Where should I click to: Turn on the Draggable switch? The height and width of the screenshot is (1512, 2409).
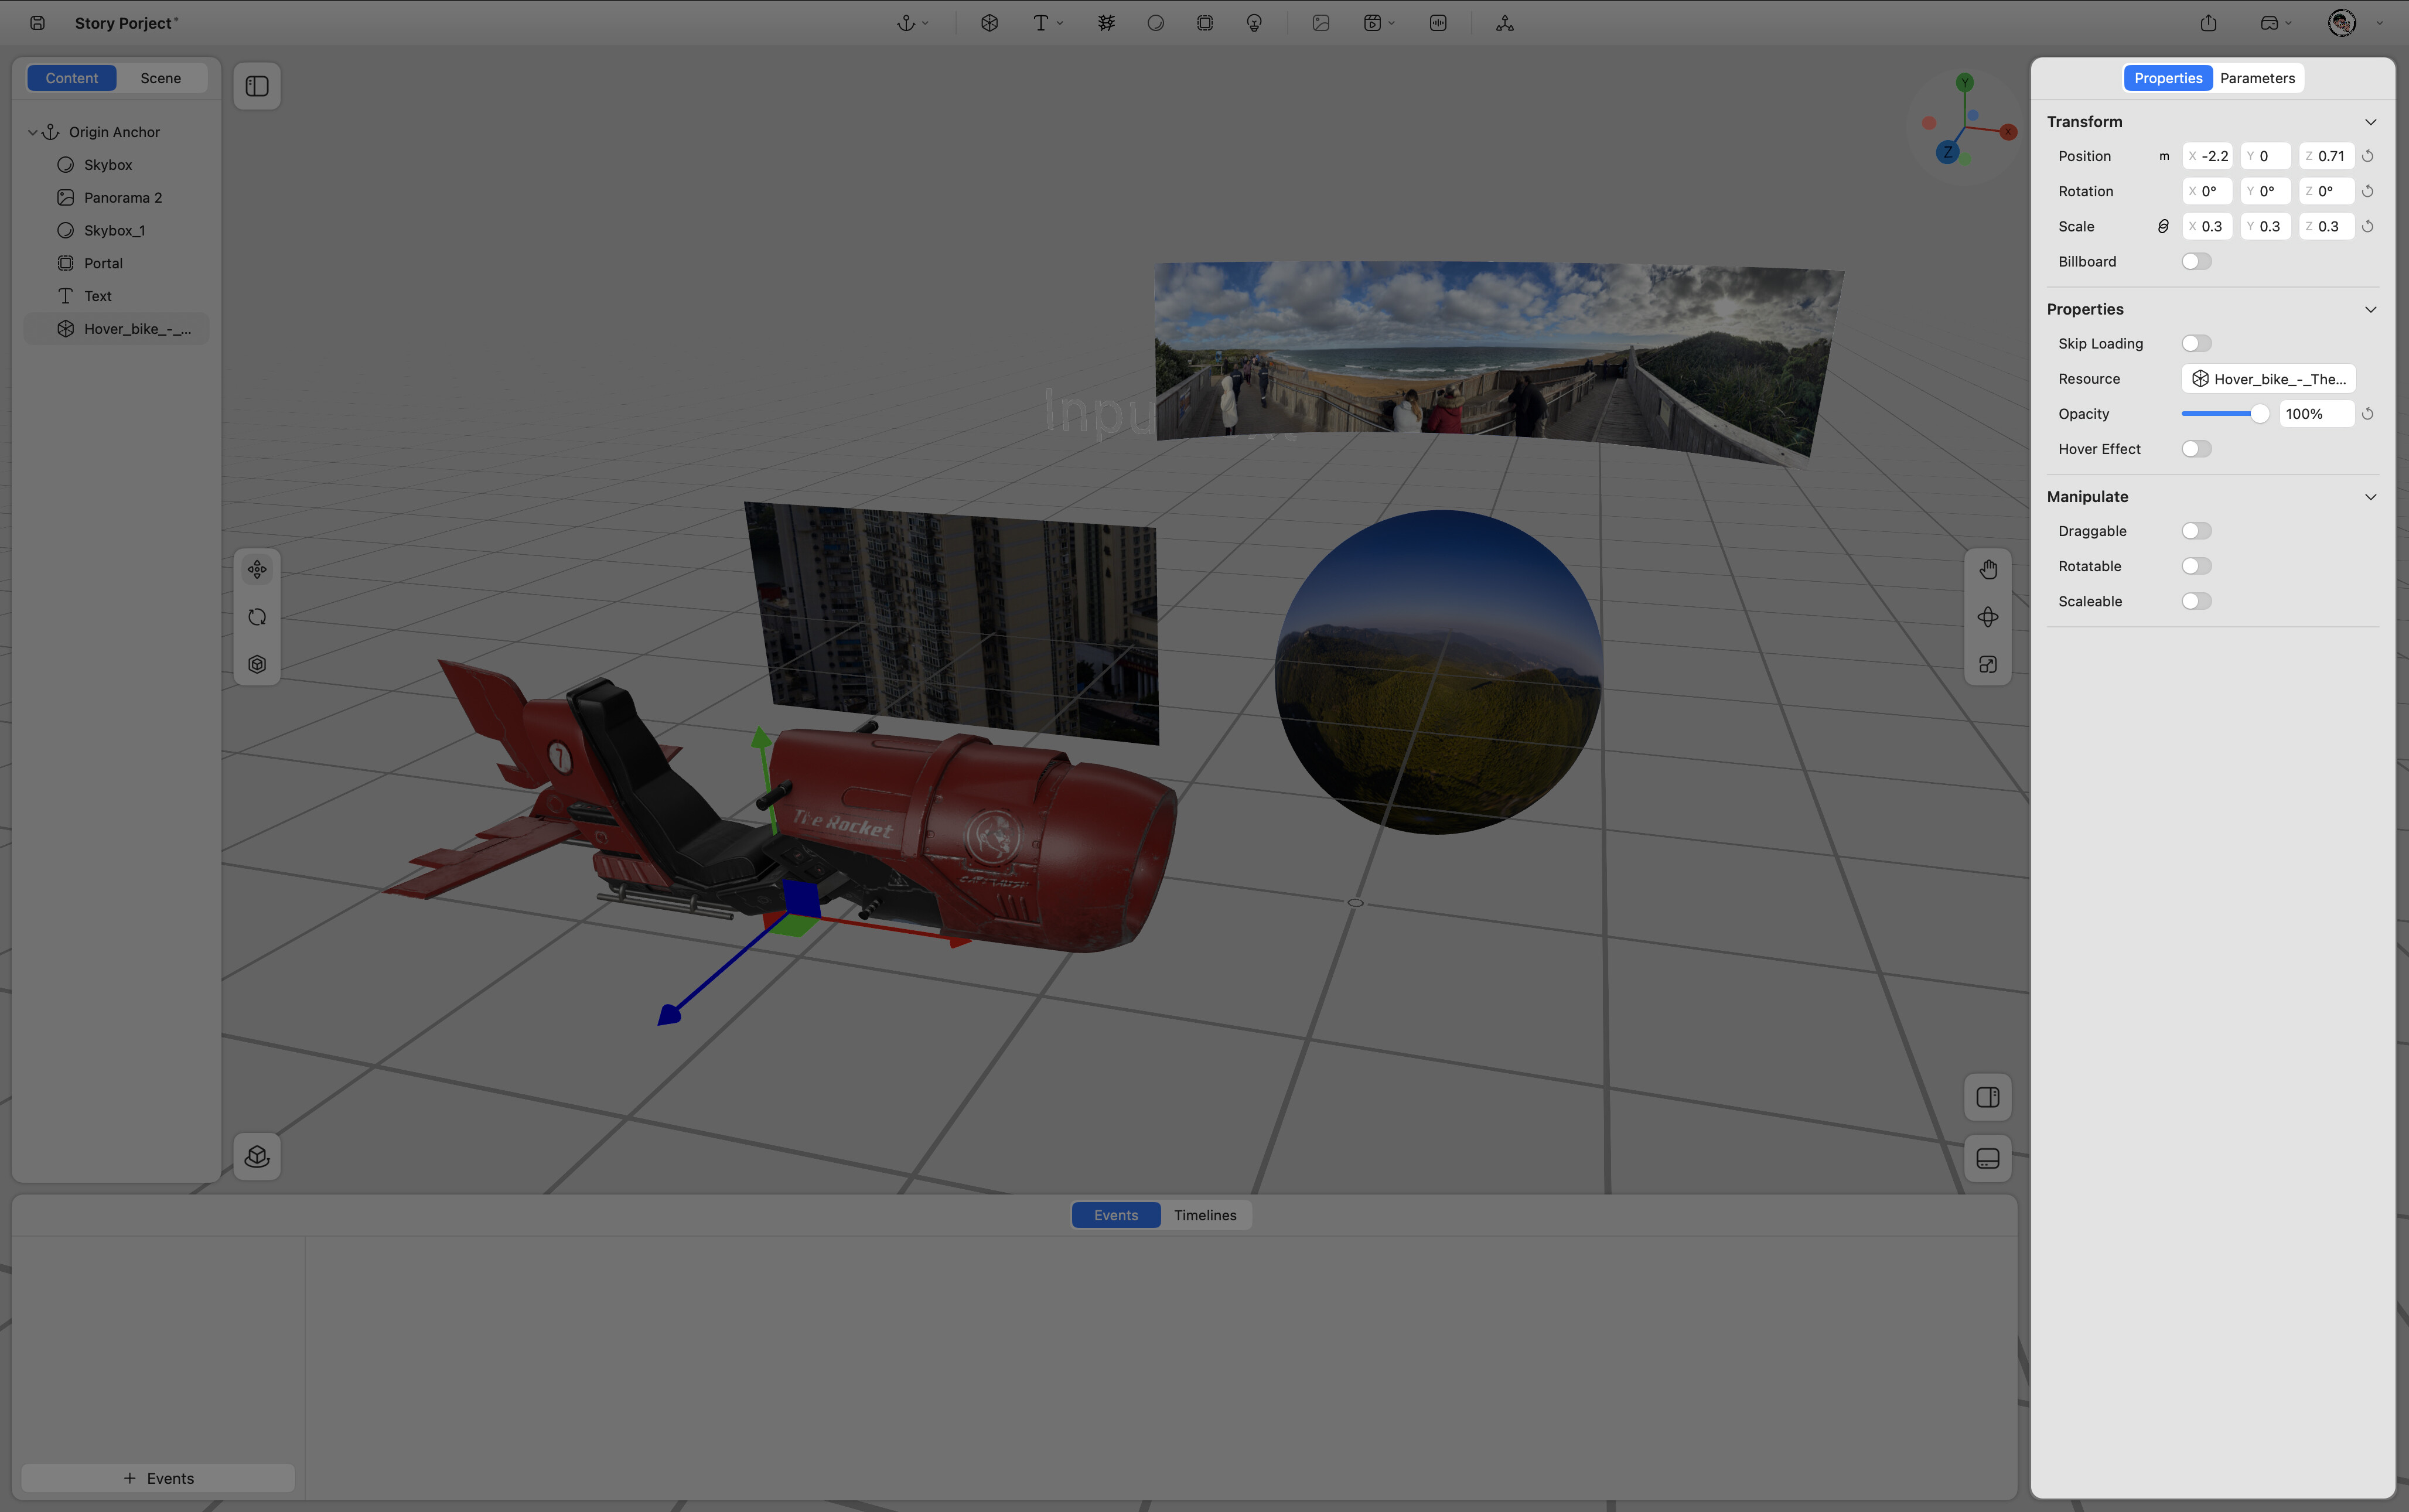point(2196,531)
